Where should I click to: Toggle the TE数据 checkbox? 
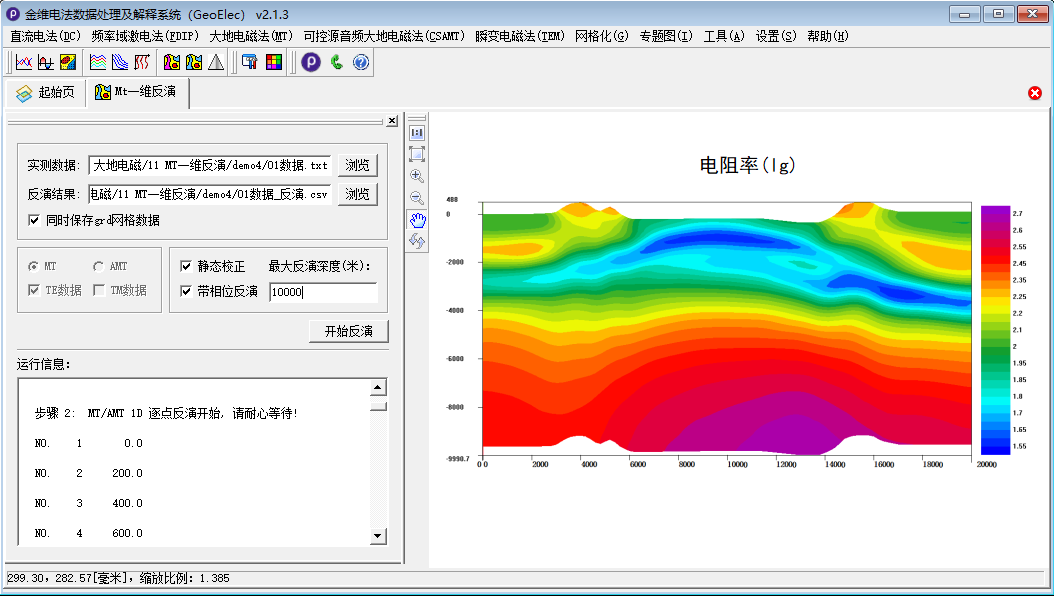[34, 290]
